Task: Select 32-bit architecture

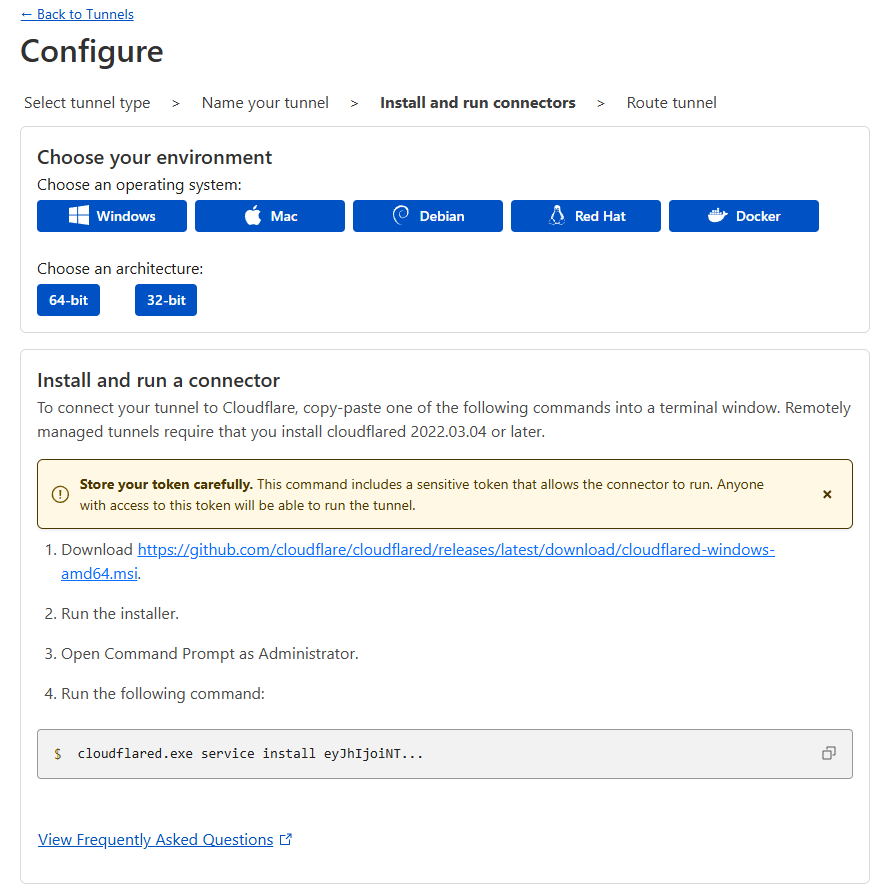Action: coord(166,300)
